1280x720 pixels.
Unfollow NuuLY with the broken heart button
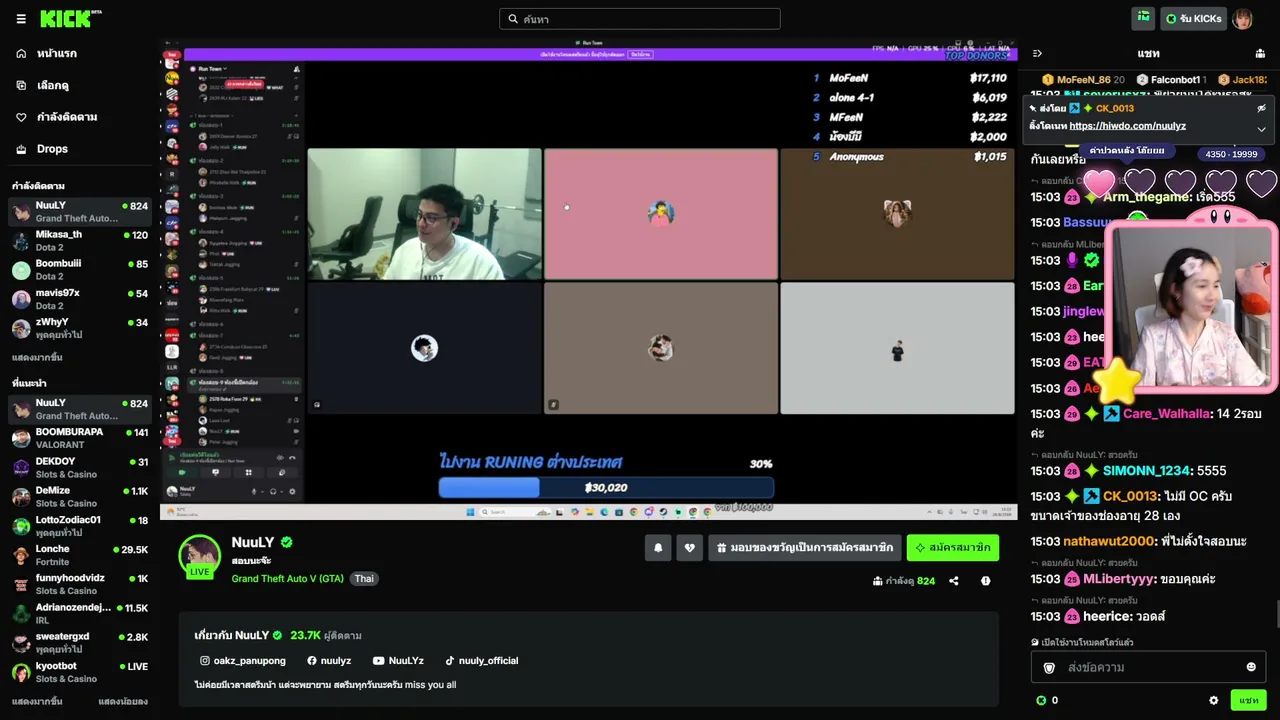[x=689, y=548]
